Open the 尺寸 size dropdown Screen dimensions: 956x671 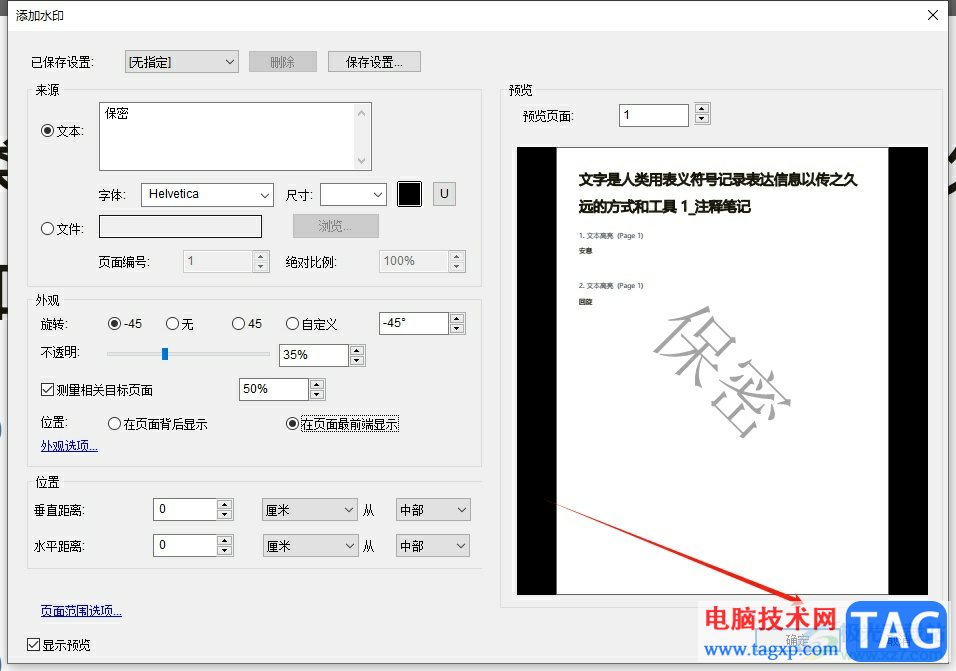354,194
